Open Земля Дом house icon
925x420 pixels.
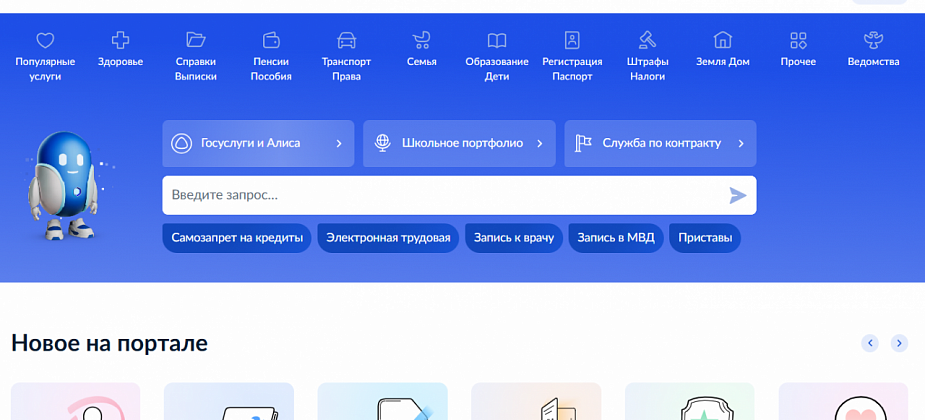pos(723,40)
